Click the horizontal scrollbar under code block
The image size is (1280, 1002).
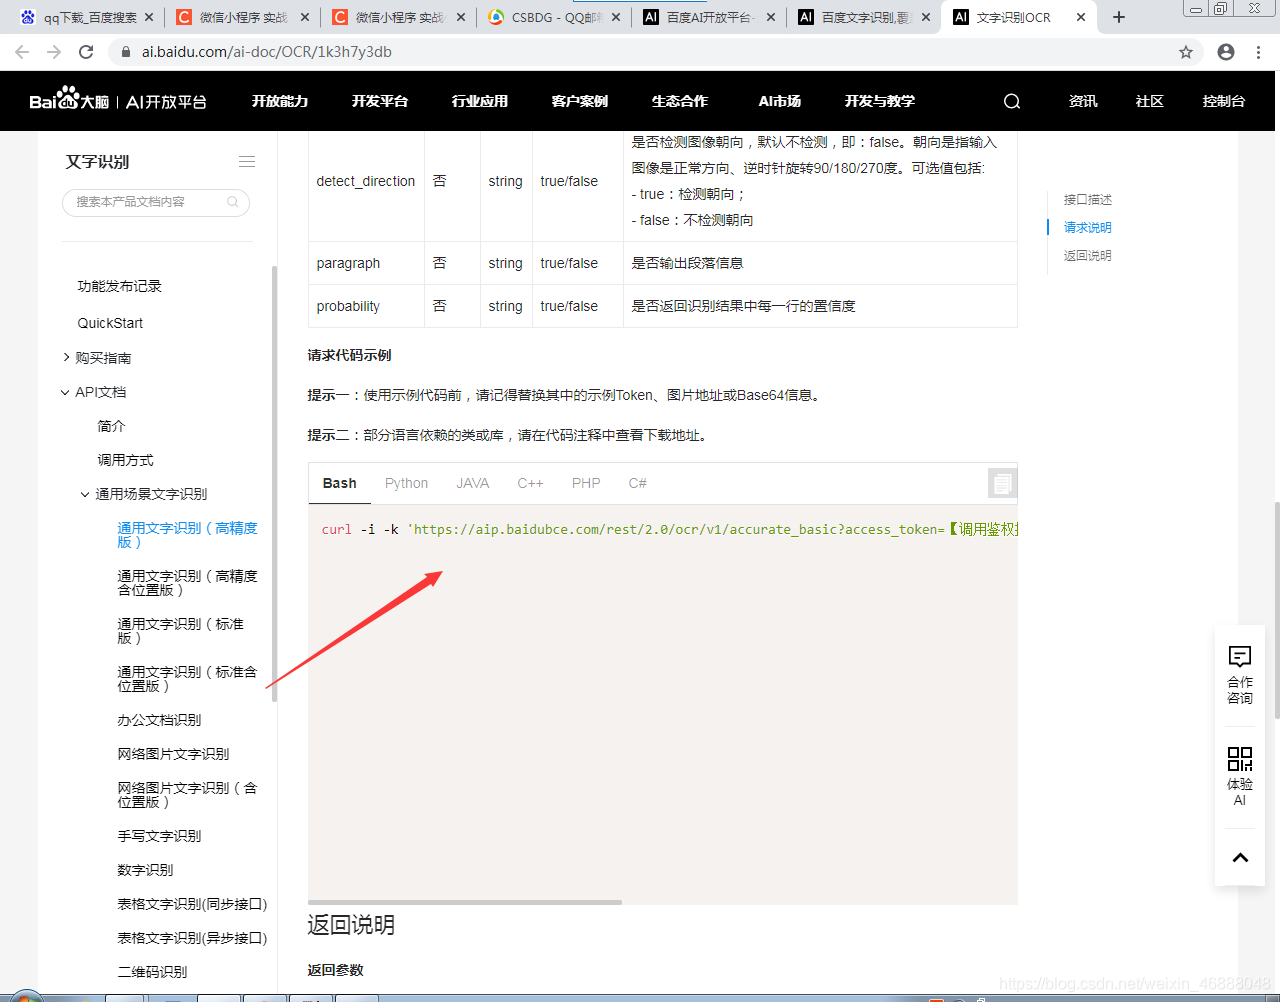pos(465,902)
